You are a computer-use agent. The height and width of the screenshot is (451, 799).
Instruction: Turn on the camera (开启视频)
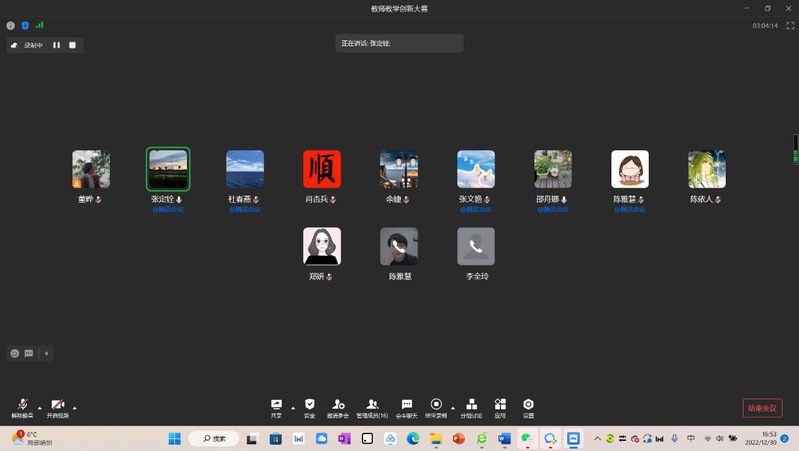click(58, 406)
